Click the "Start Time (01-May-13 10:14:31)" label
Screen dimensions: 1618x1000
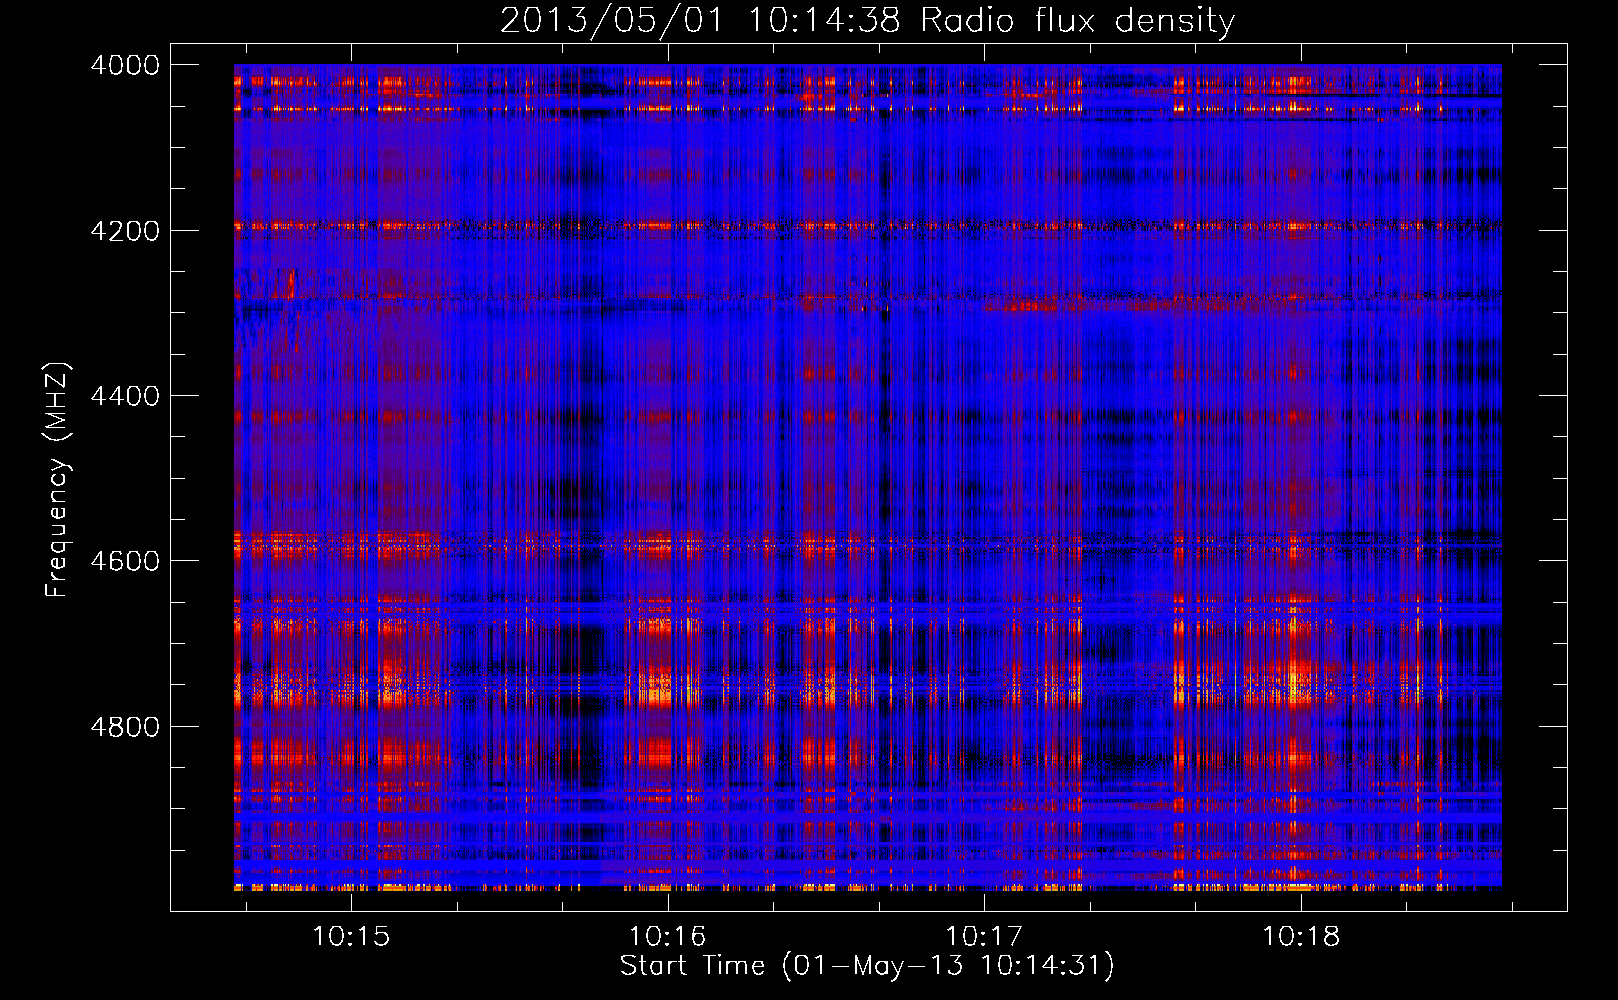click(867, 966)
